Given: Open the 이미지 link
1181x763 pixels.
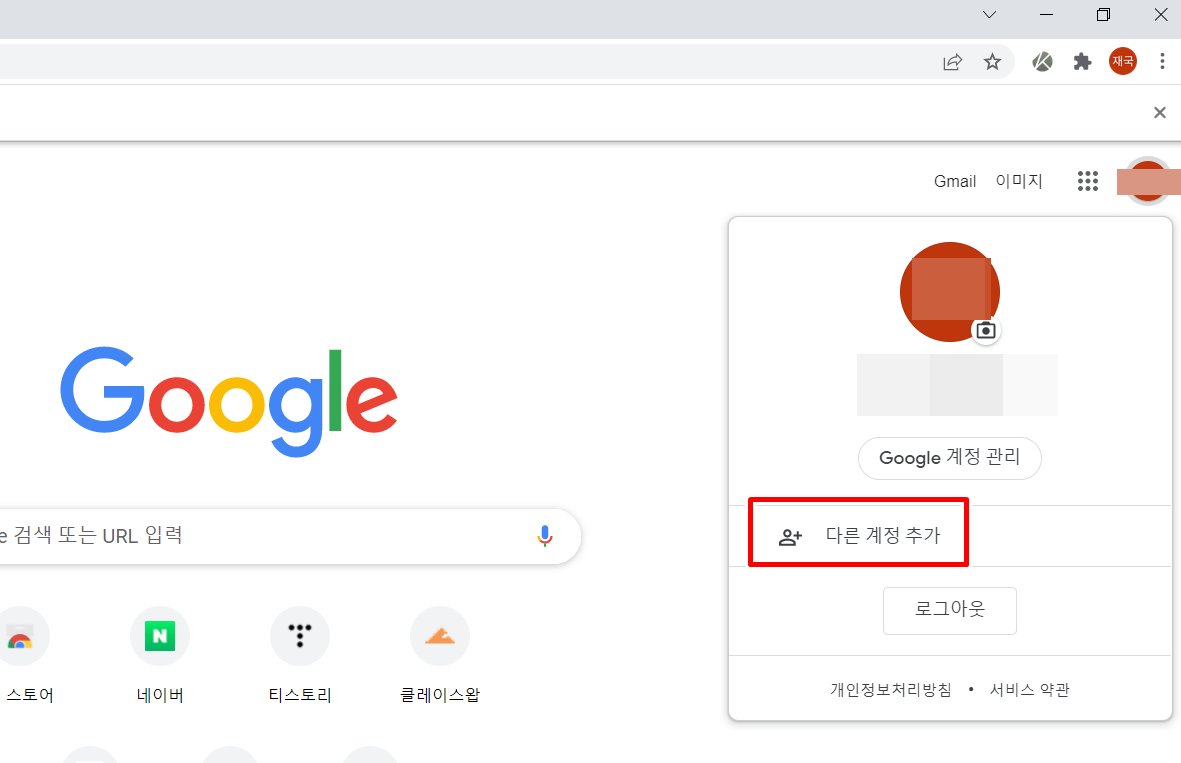Looking at the screenshot, I should [1018, 181].
